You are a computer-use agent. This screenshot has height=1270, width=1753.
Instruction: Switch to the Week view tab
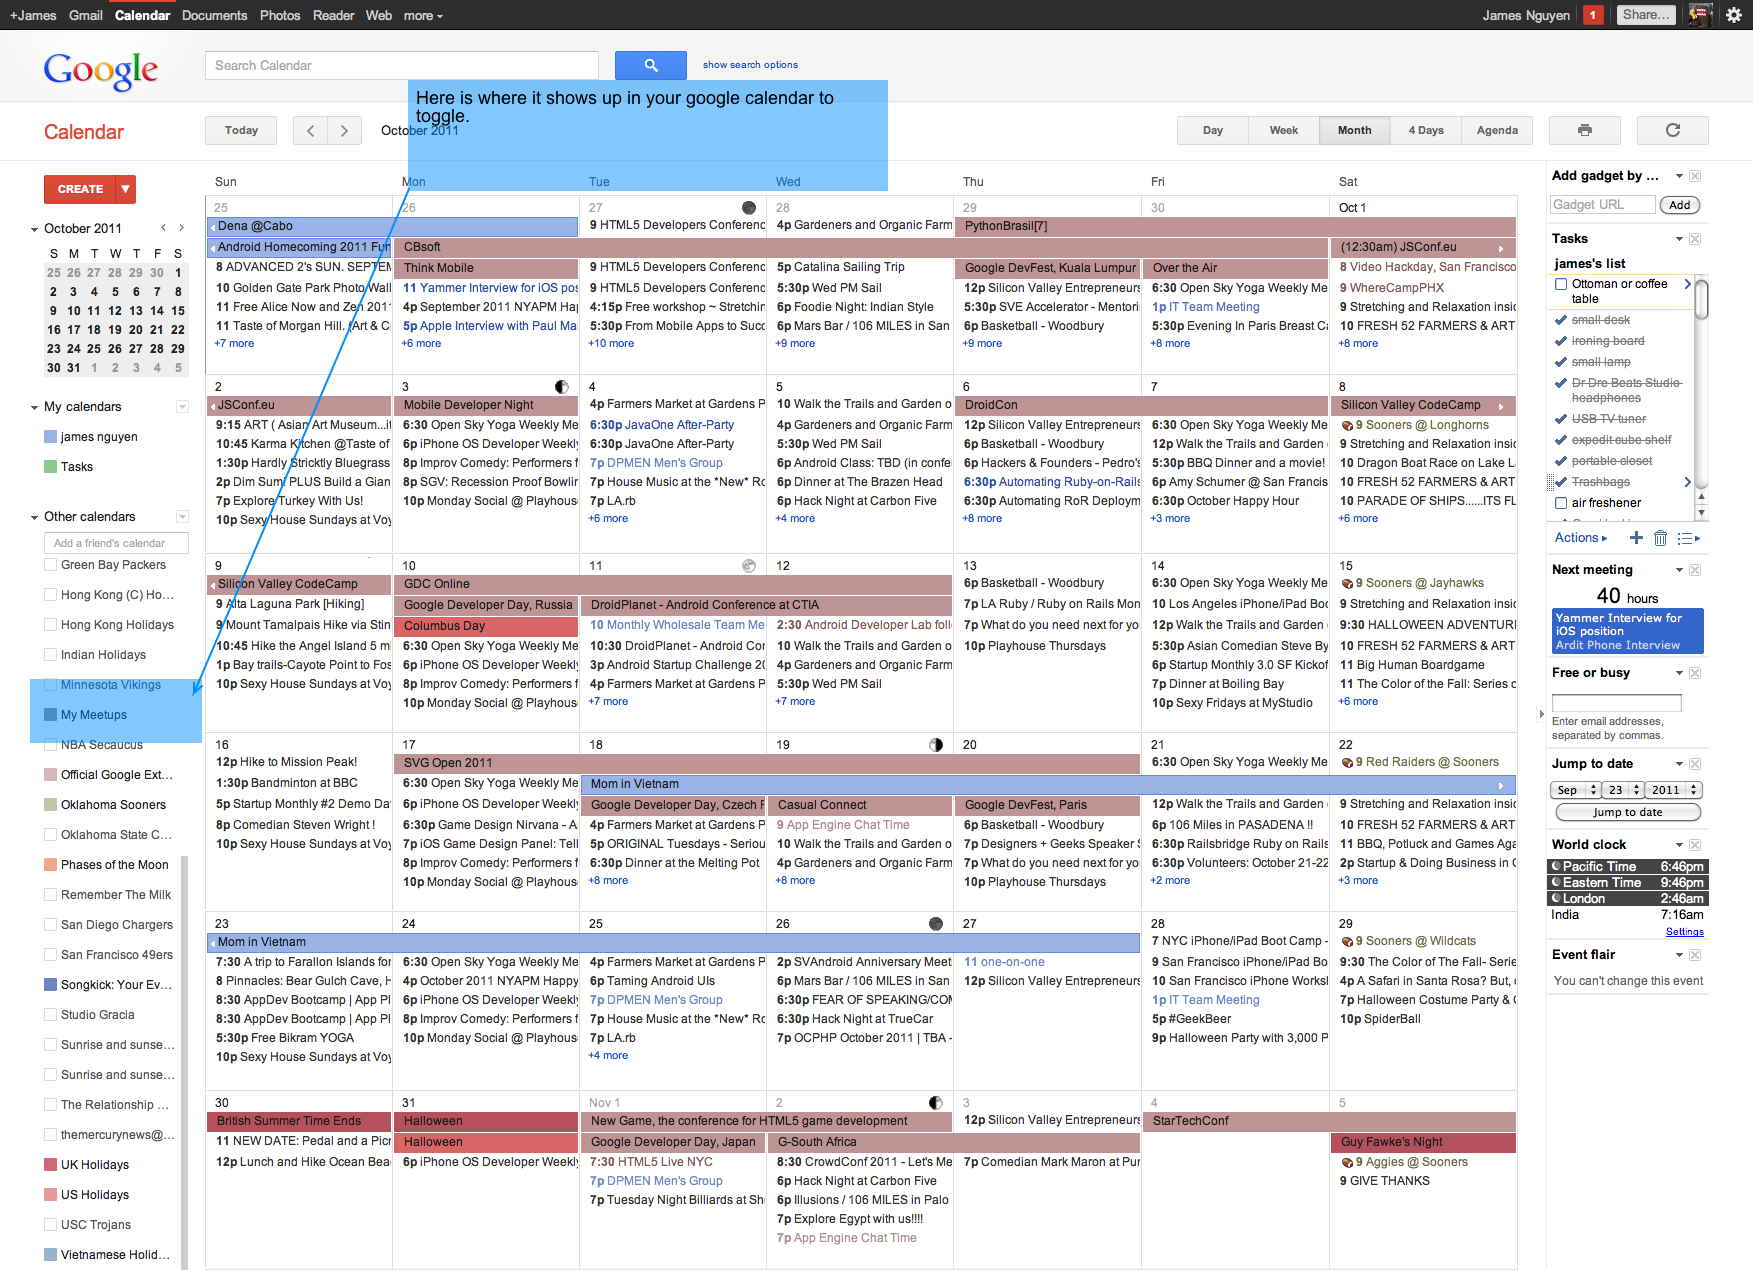pos(1283,130)
